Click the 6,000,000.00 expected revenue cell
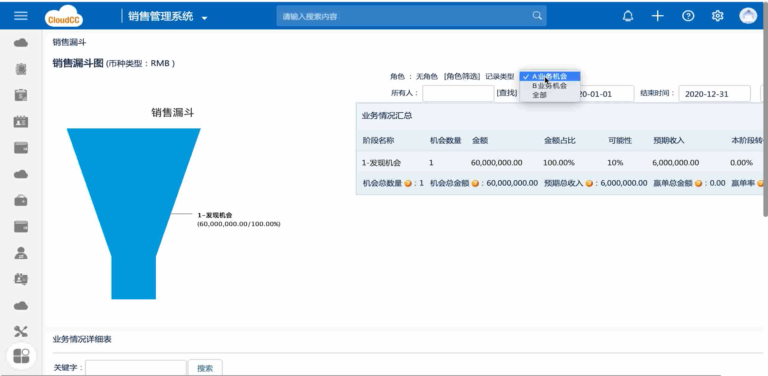 coord(675,163)
